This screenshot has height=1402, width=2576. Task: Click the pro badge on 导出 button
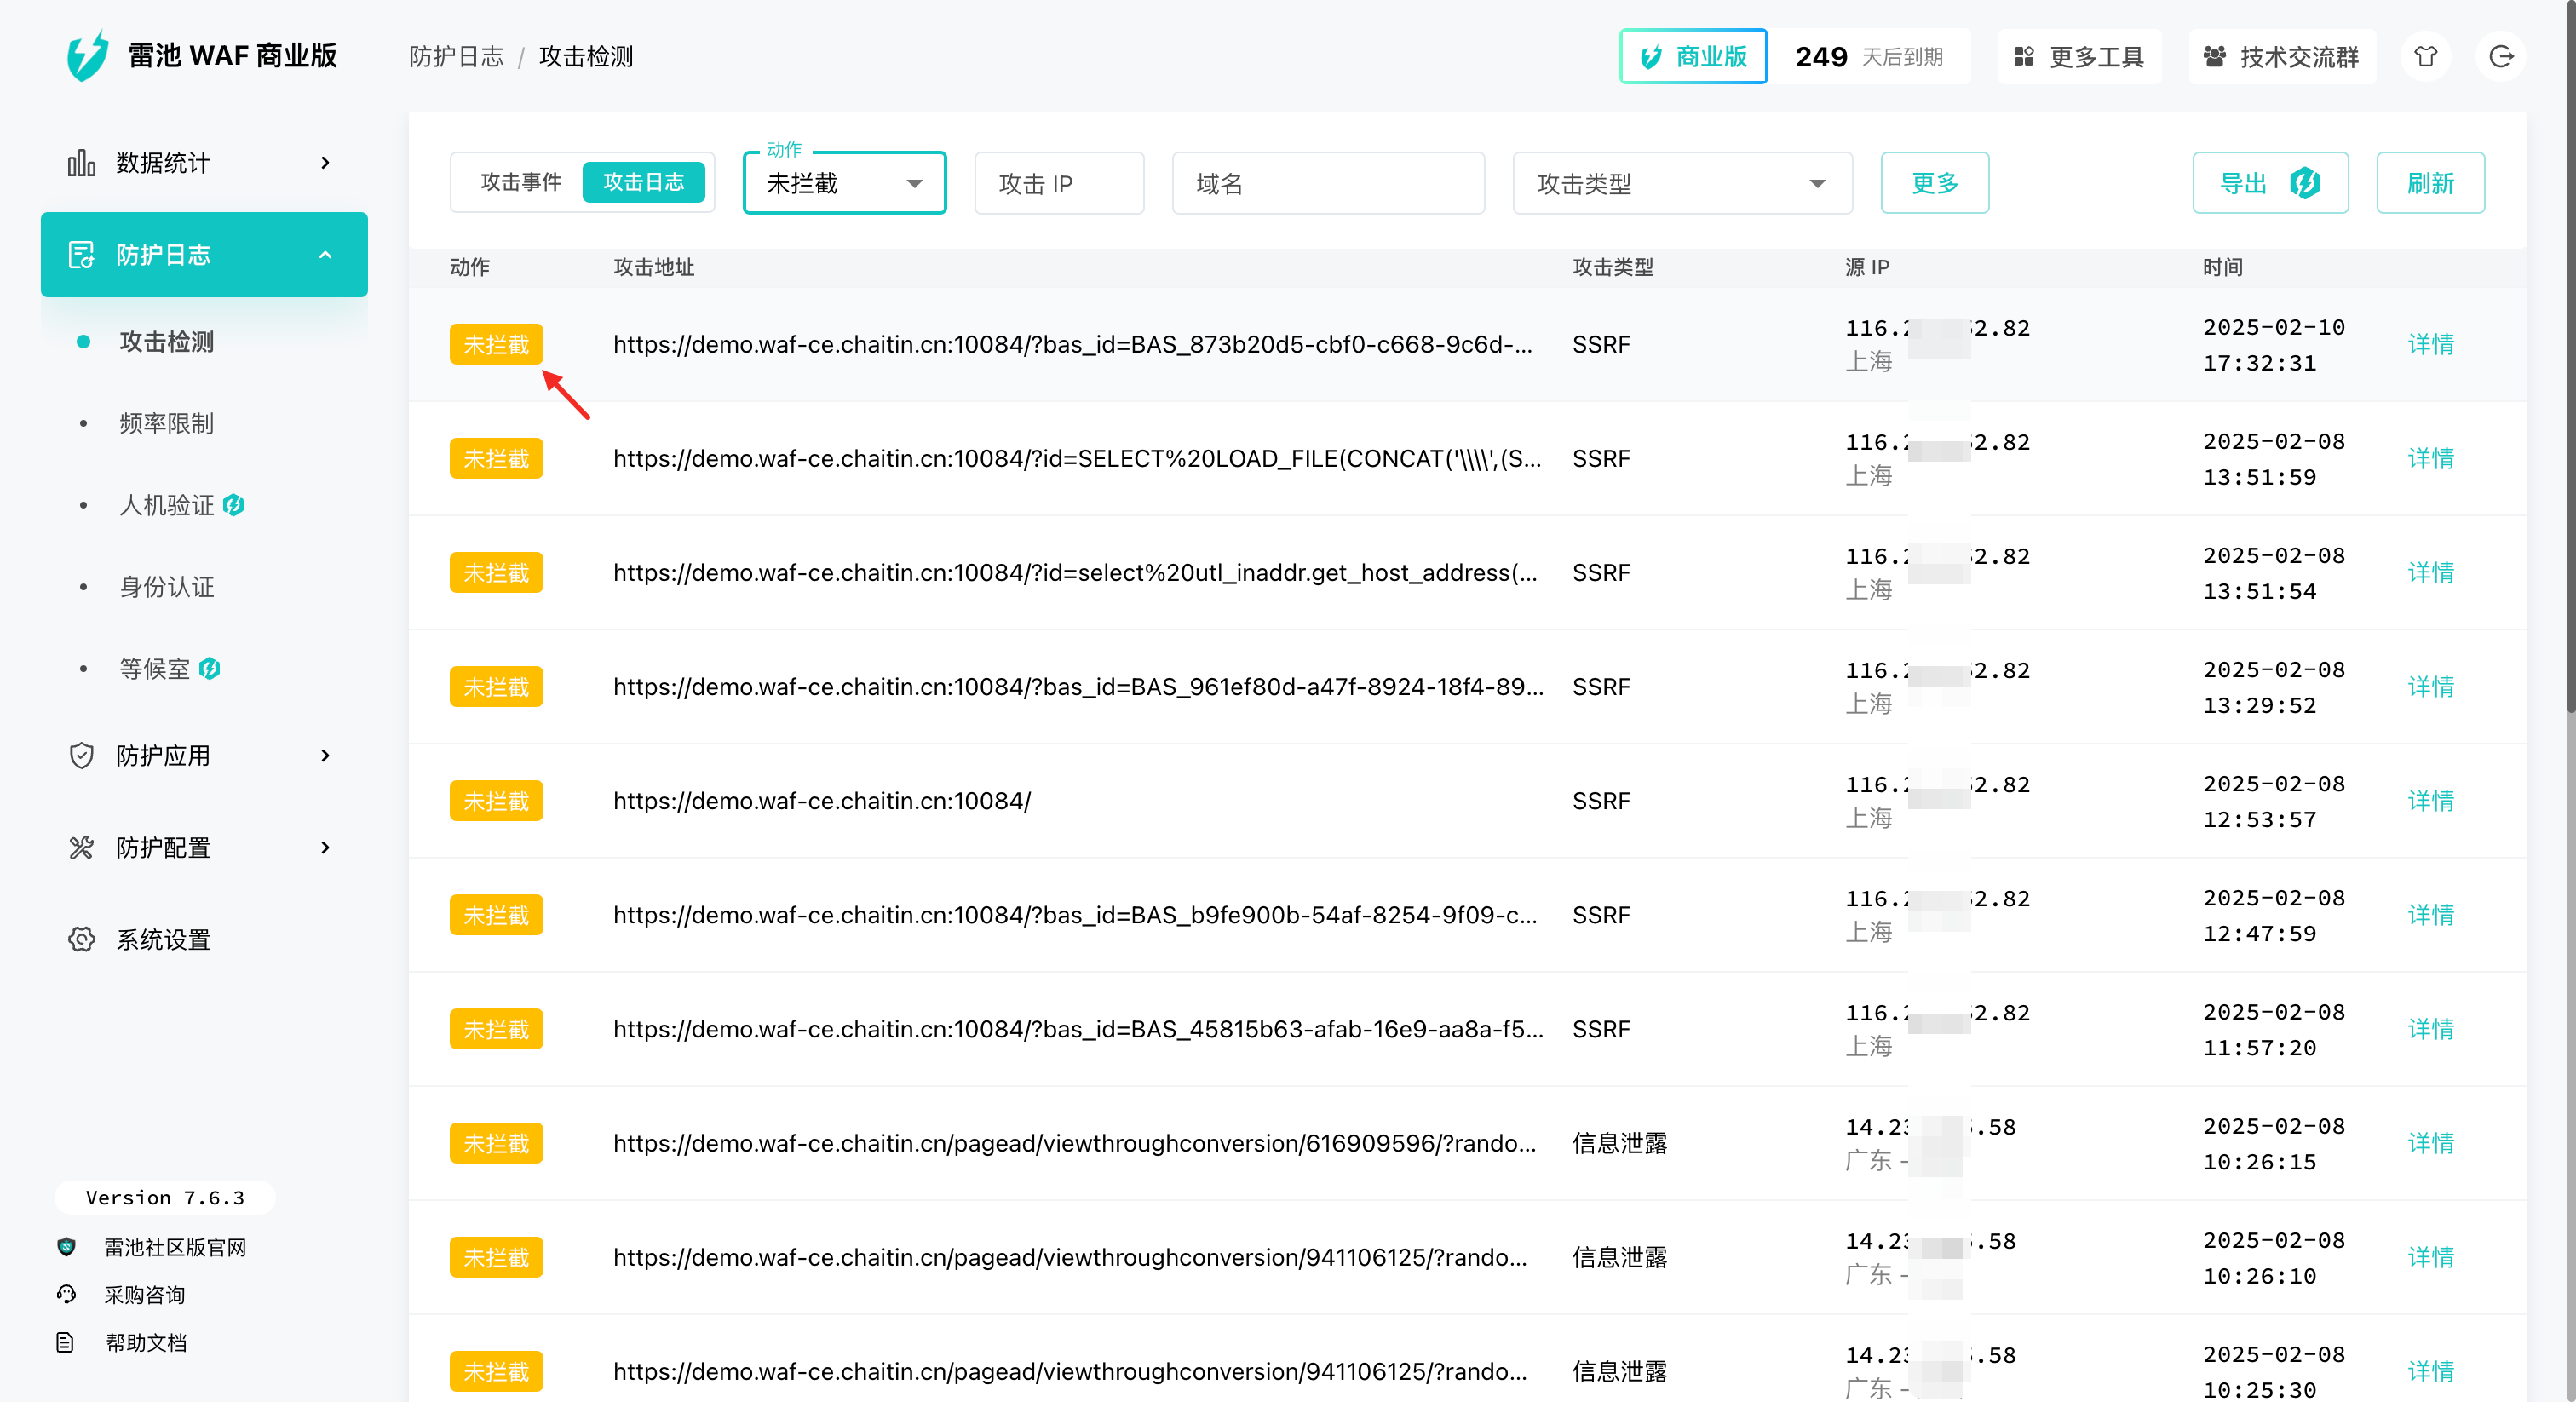tap(2305, 183)
